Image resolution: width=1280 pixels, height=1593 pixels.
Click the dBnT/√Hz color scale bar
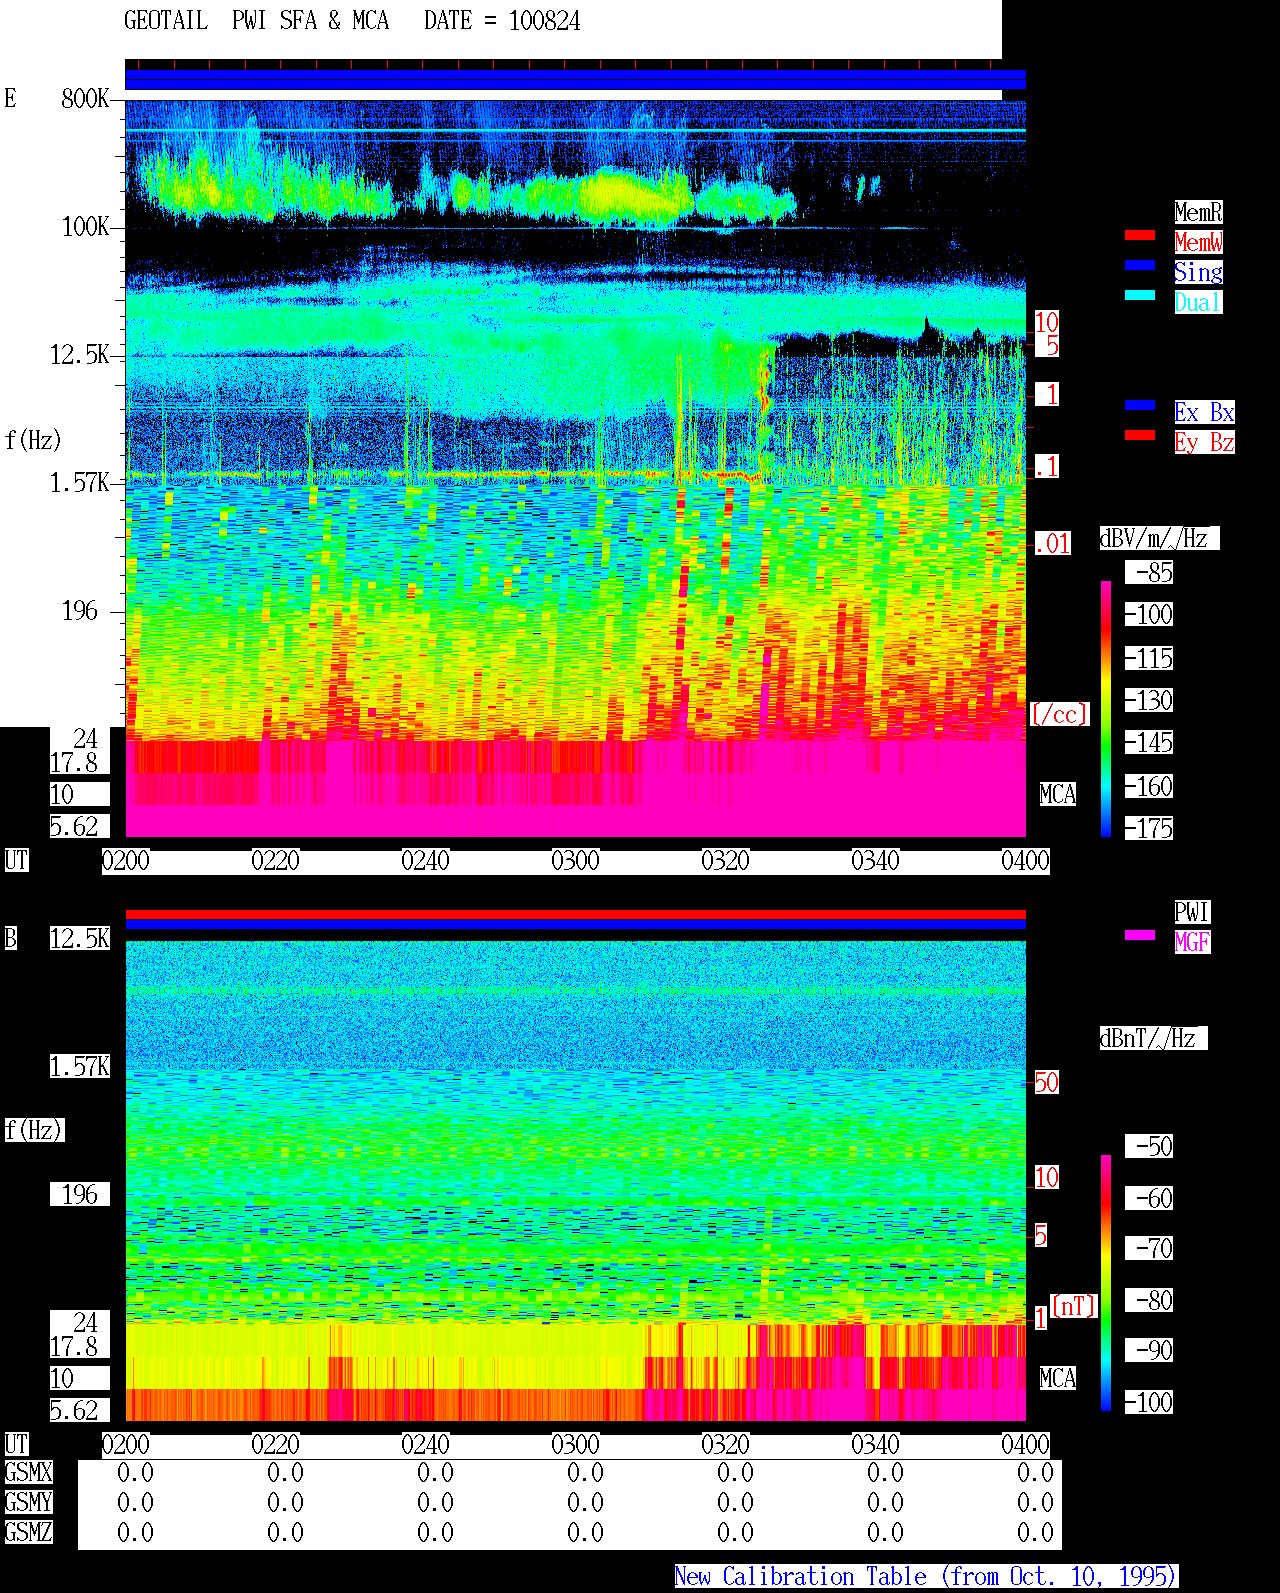pos(1106,1283)
